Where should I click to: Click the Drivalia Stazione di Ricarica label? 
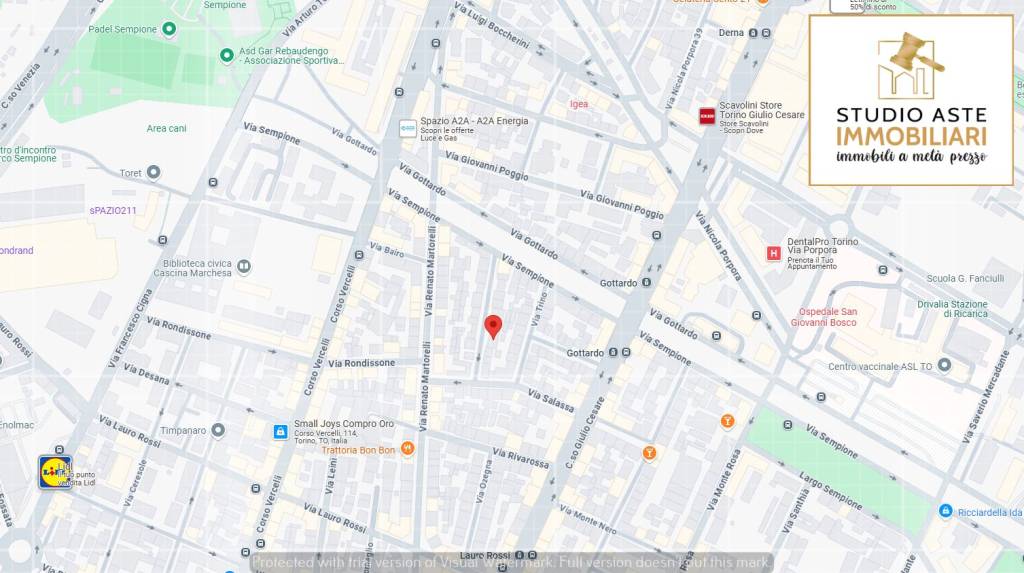point(952,309)
